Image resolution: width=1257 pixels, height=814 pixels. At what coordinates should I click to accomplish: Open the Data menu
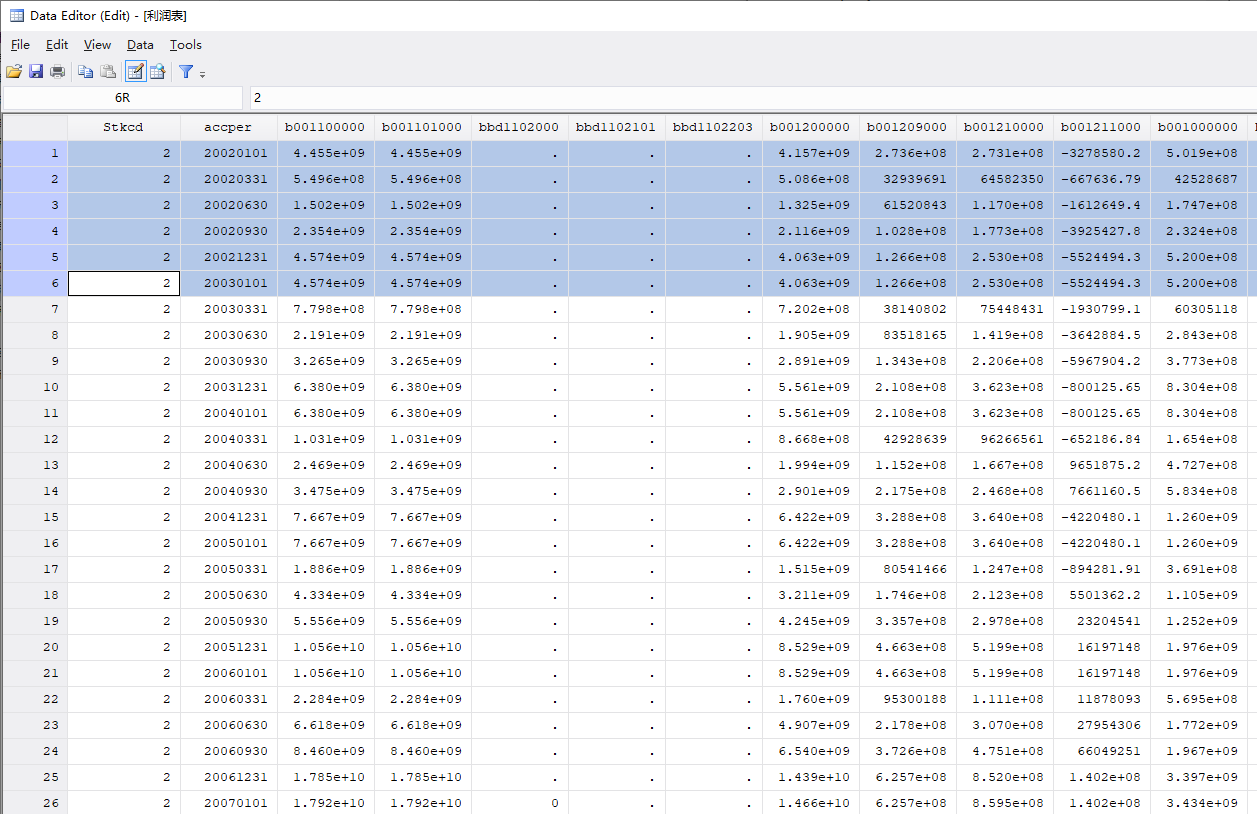140,45
